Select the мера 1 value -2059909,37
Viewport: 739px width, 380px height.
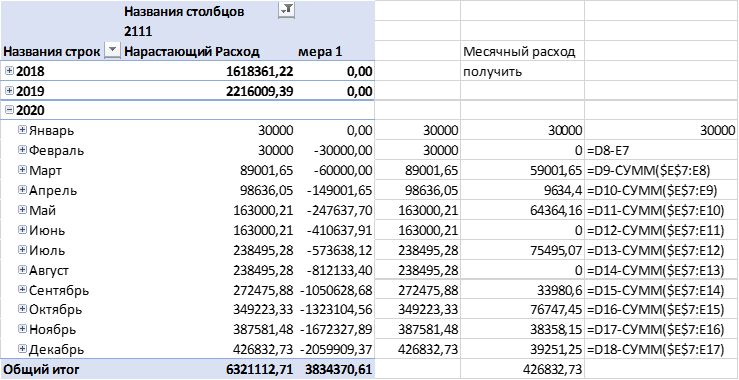point(336,350)
